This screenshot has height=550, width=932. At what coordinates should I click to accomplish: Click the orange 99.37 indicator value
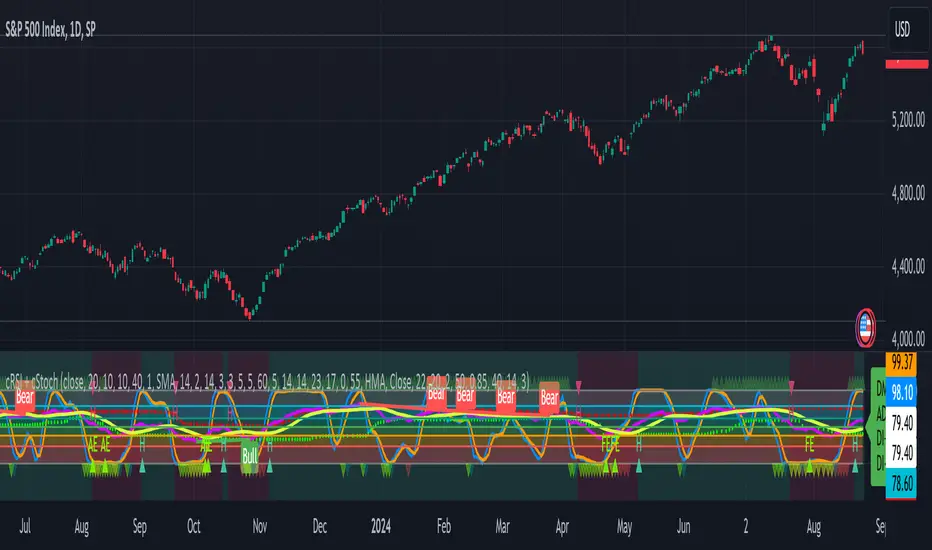901,362
